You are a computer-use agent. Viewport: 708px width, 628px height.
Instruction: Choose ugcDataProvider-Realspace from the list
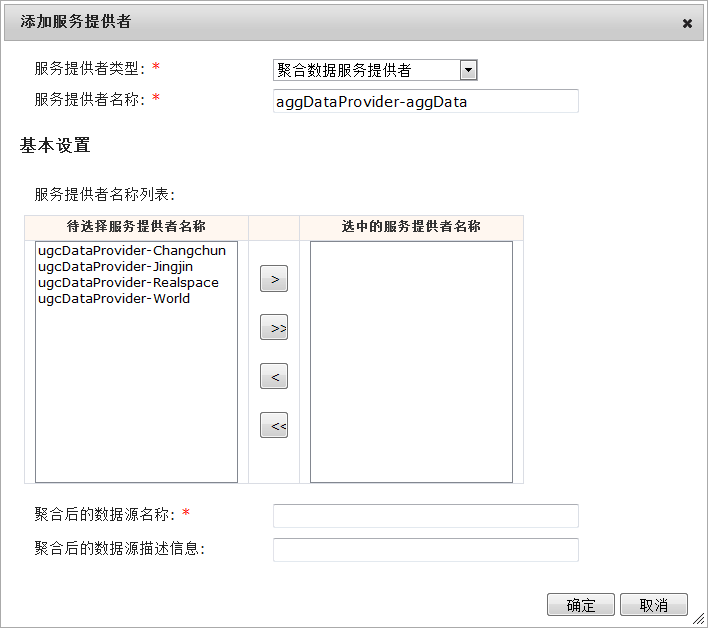click(x=128, y=283)
